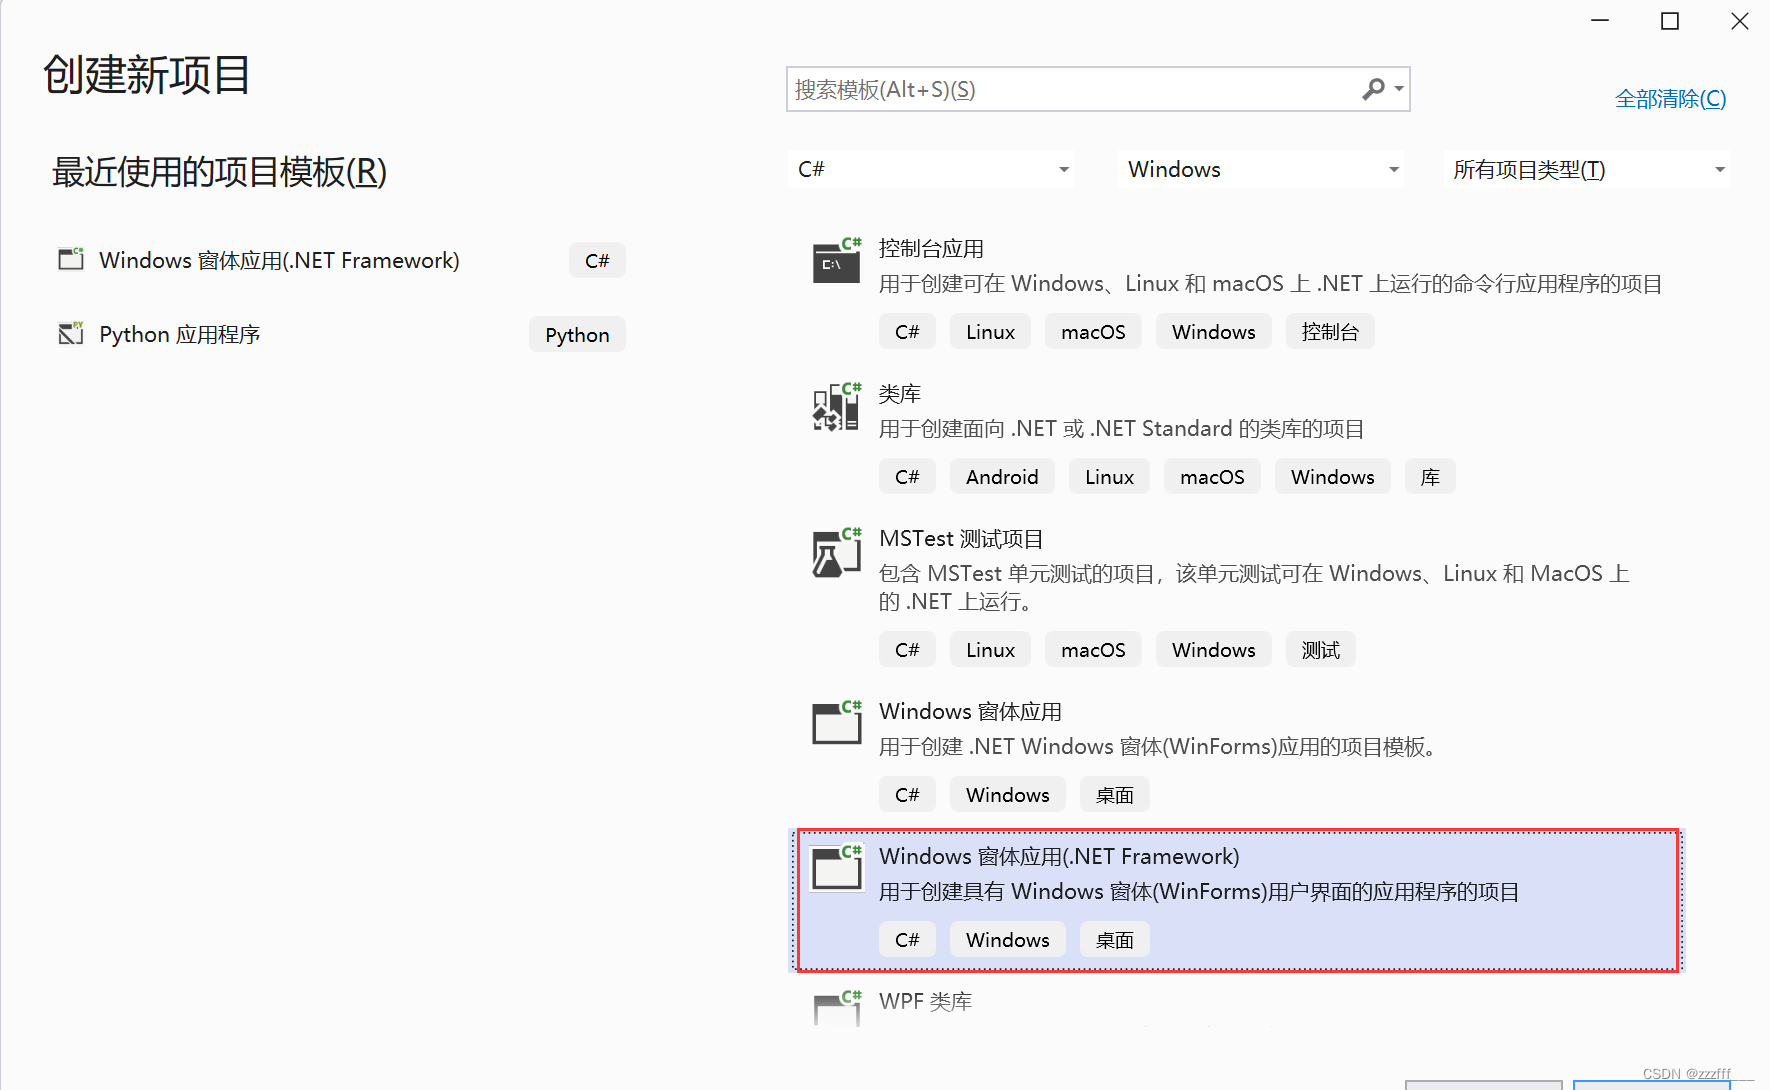Screen dimensions: 1770x1090
Task: Select the Windows 窗体应用 template title
Action: tap(970, 711)
